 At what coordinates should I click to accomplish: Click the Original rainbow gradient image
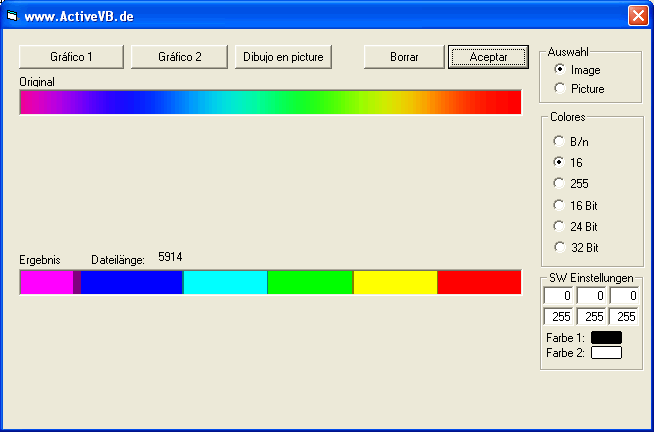point(270,102)
